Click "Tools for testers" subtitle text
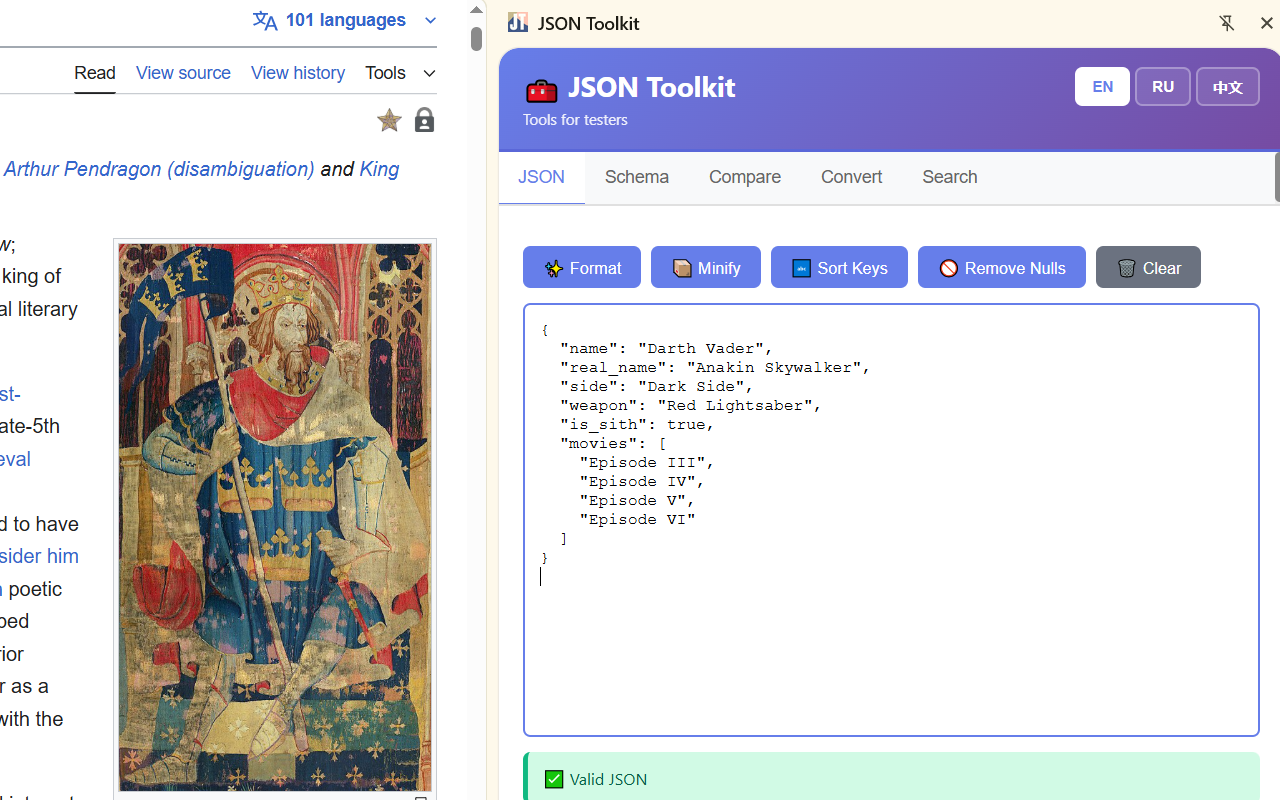 tap(575, 119)
